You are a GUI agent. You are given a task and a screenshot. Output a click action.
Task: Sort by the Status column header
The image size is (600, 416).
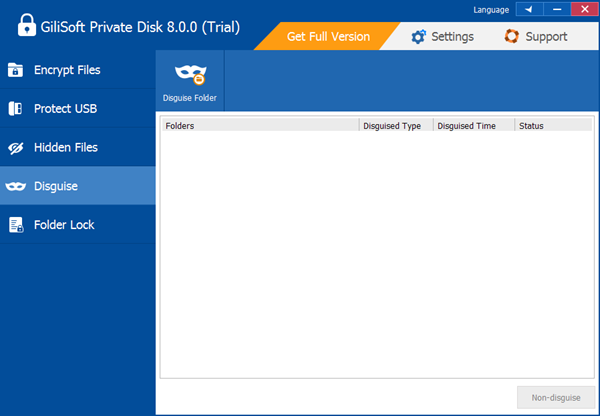[553, 126]
